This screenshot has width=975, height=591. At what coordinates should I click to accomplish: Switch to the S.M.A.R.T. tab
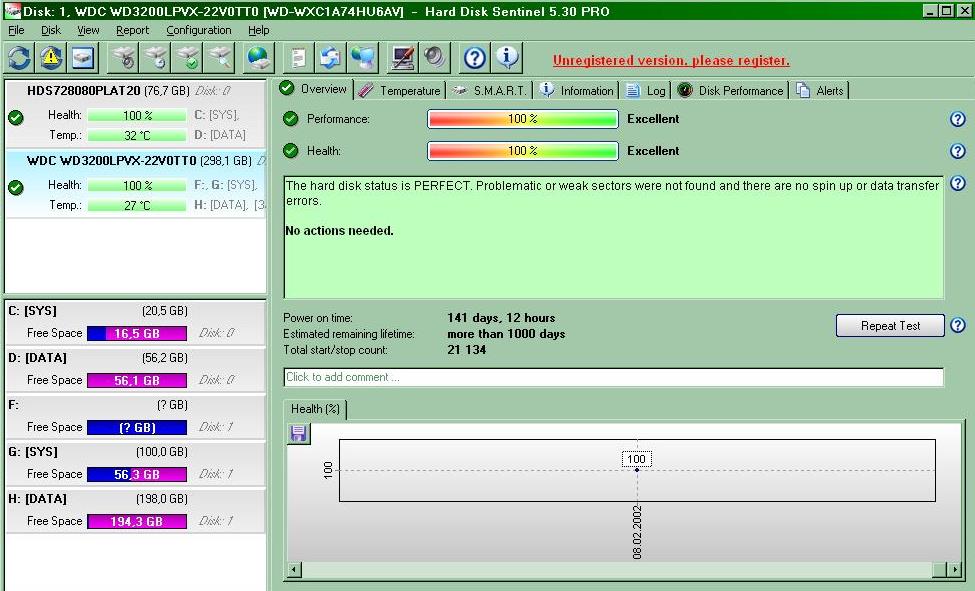point(490,91)
